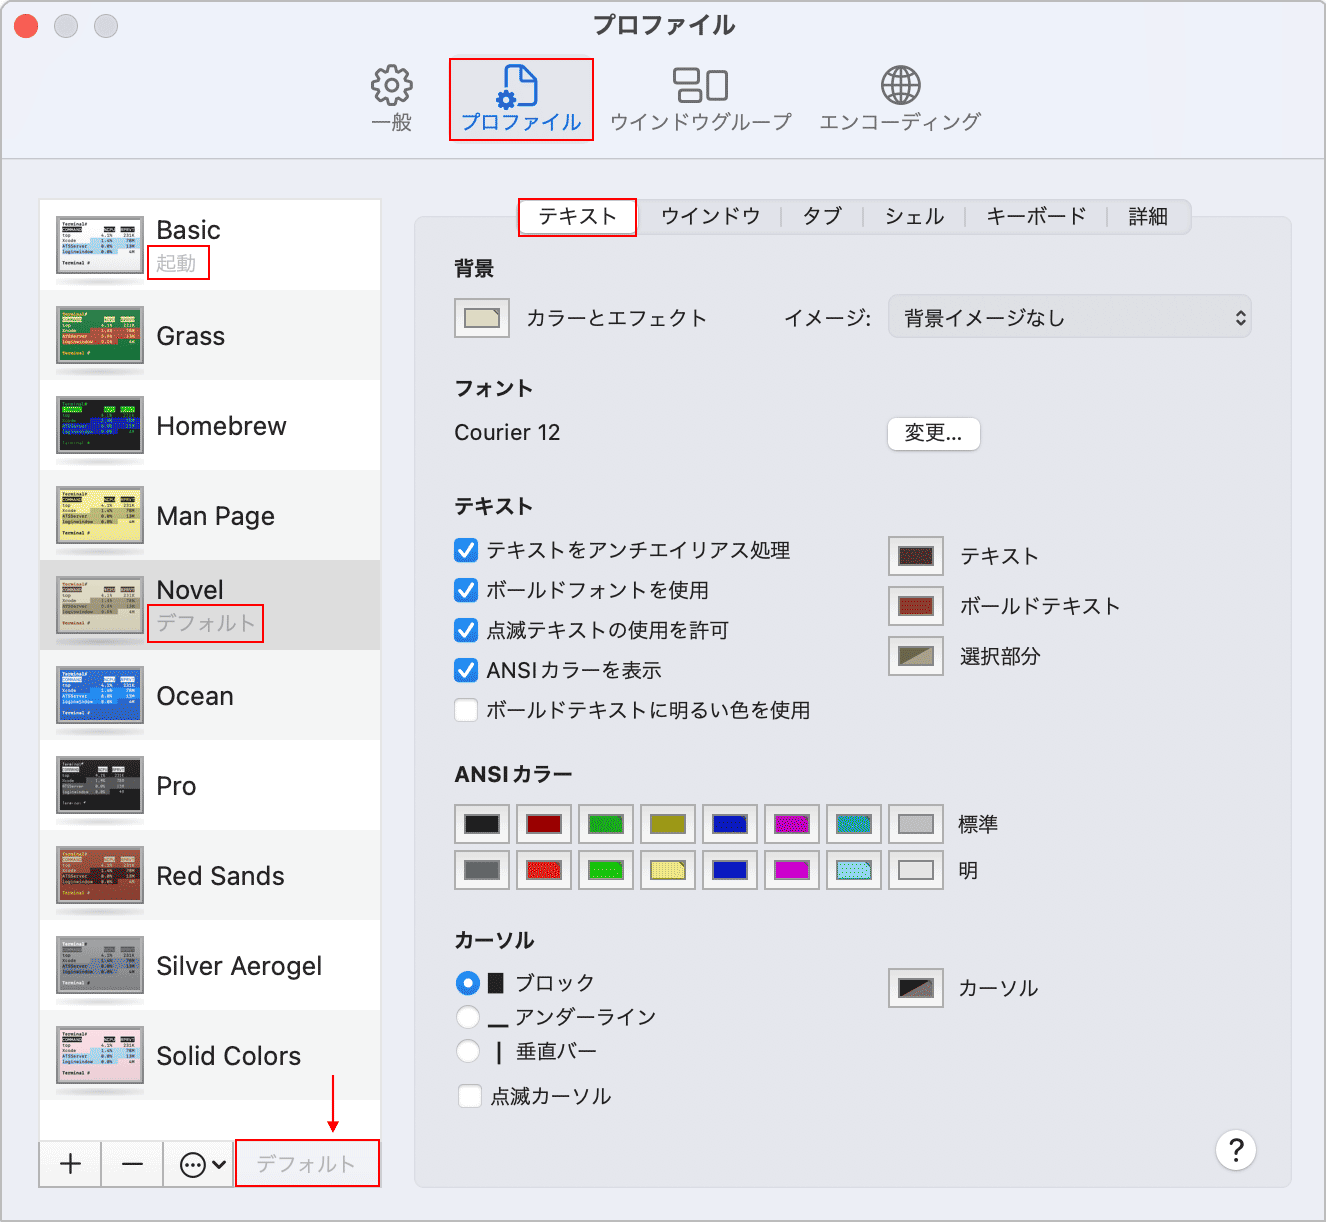The image size is (1326, 1222).
Task: Edit standard ANSI blue color swatch
Action: [x=730, y=824]
